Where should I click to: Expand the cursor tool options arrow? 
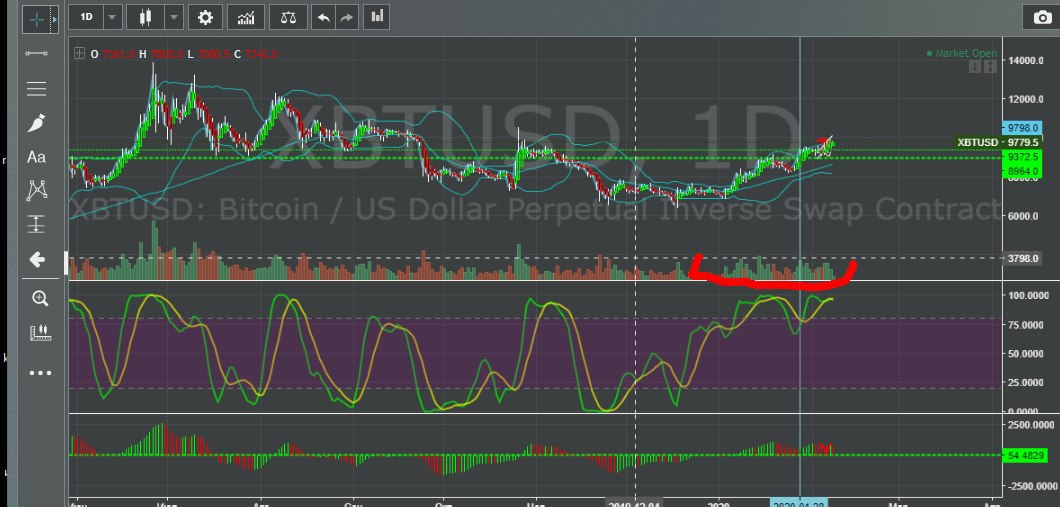(x=55, y=18)
